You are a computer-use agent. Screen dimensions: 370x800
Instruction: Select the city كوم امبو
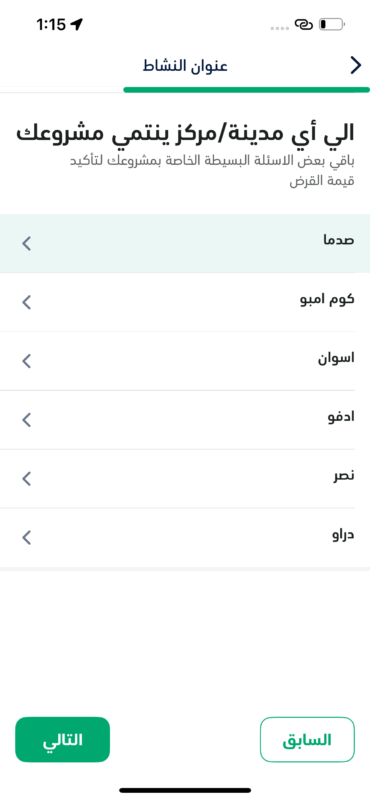click(x=185, y=302)
